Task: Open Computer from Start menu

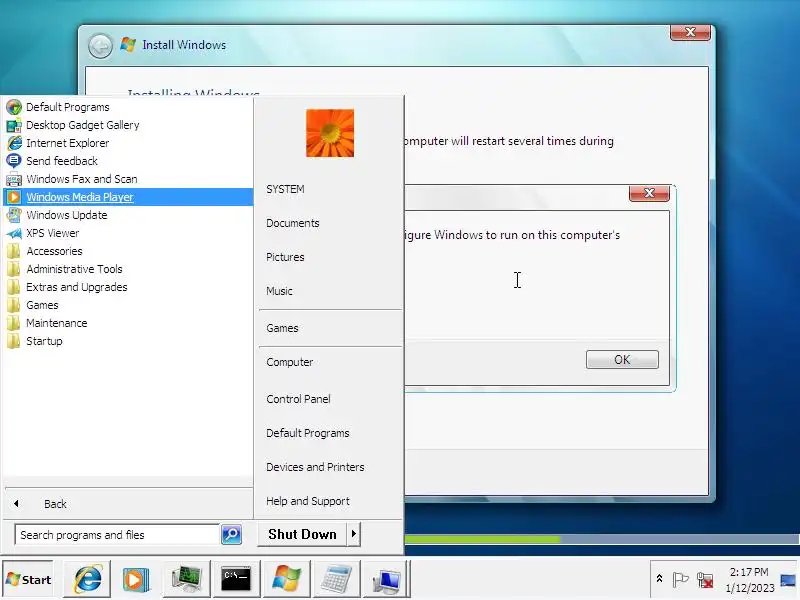Action: click(289, 362)
